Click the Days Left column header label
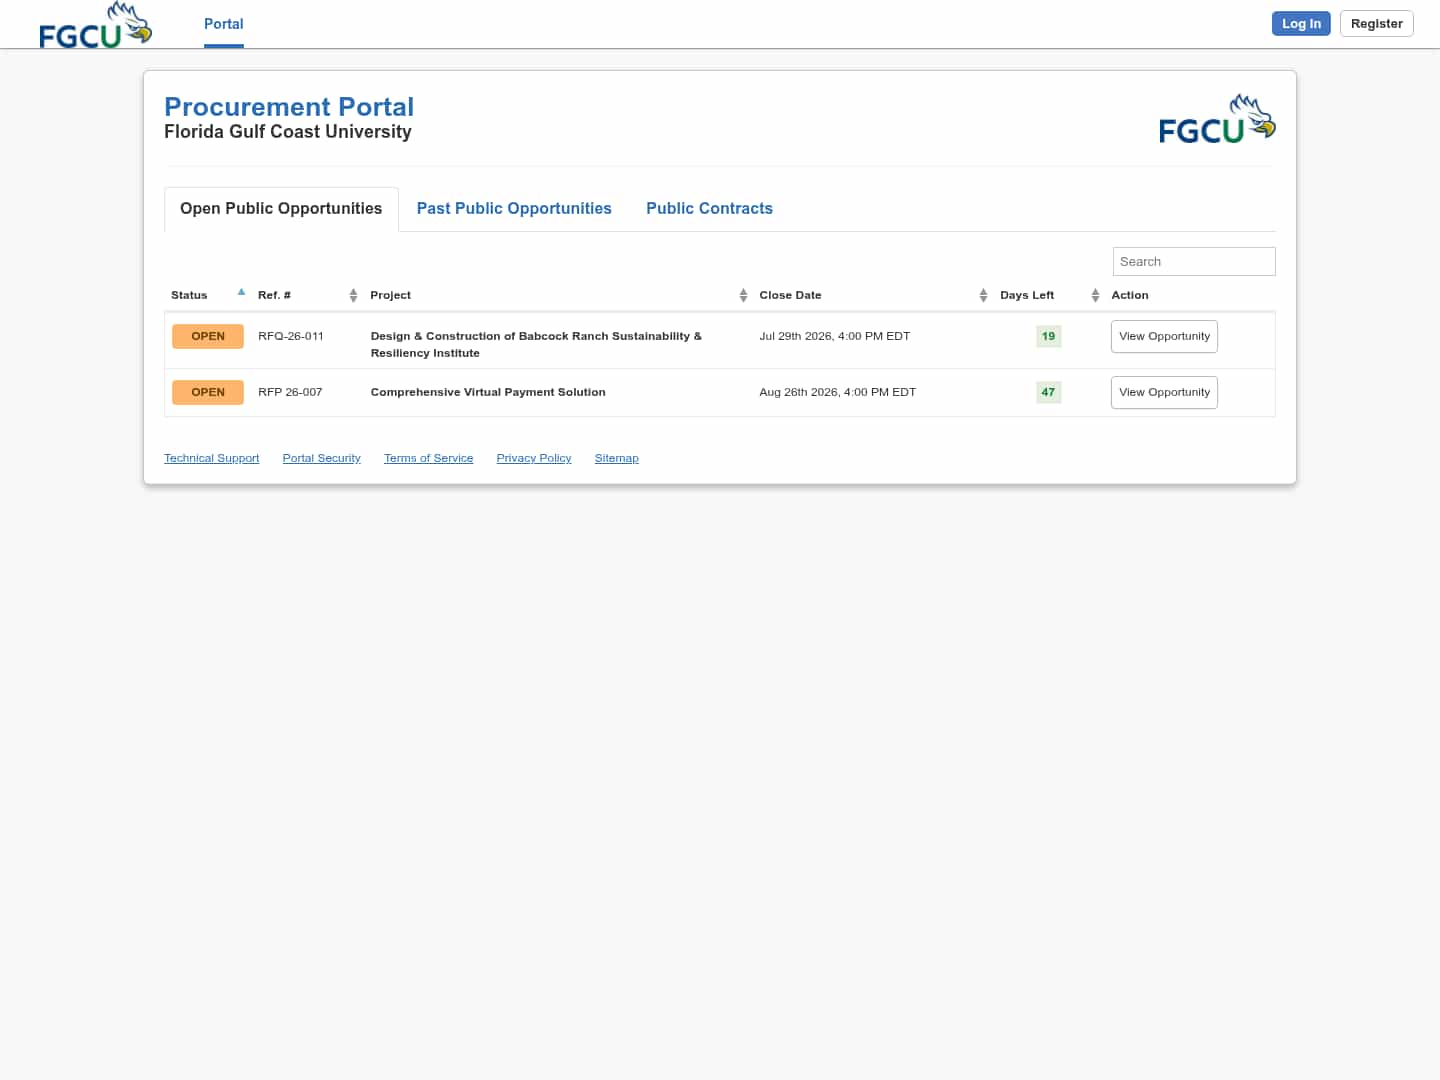The width and height of the screenshot is (1440, 1080). [1027, 295]
